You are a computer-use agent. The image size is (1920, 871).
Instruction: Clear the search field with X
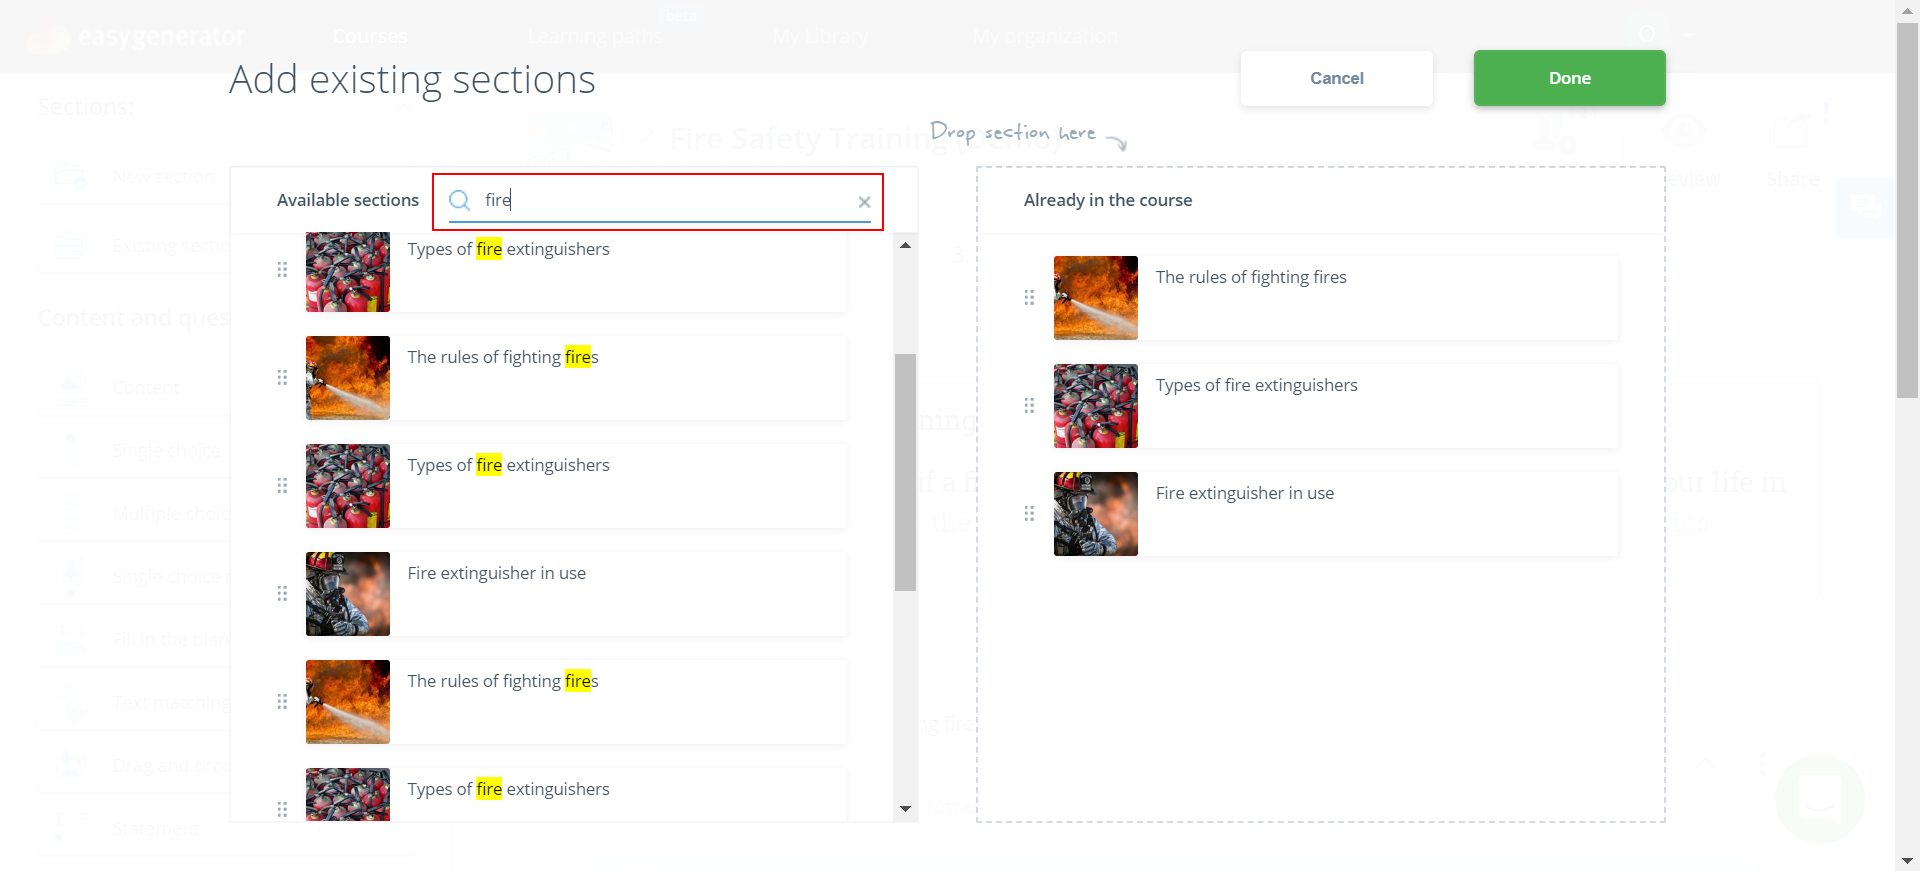864,202
